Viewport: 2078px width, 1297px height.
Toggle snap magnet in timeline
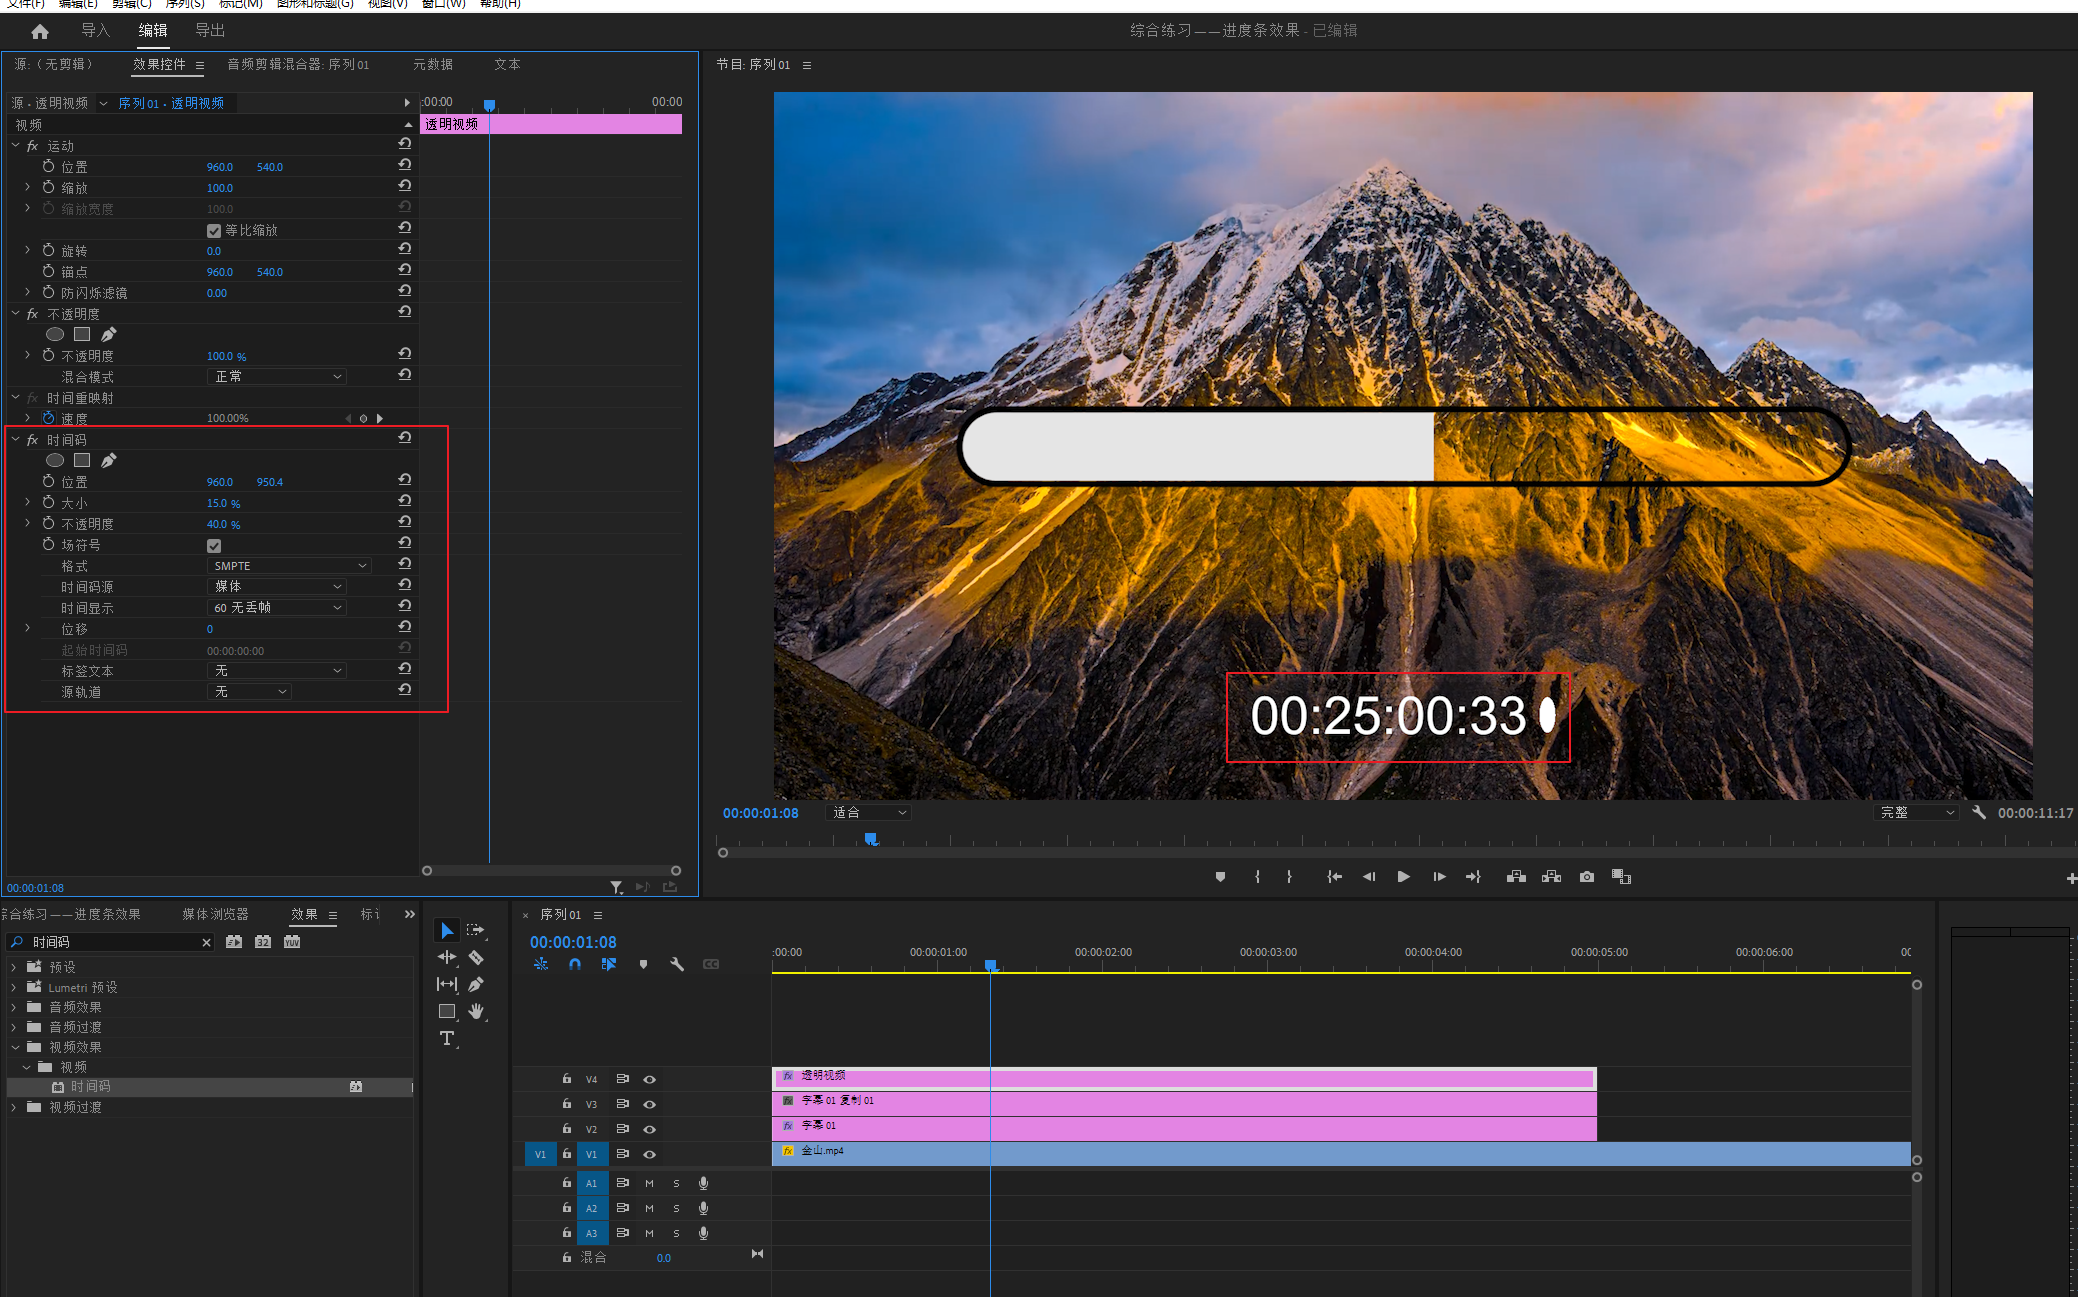[575, 964]
